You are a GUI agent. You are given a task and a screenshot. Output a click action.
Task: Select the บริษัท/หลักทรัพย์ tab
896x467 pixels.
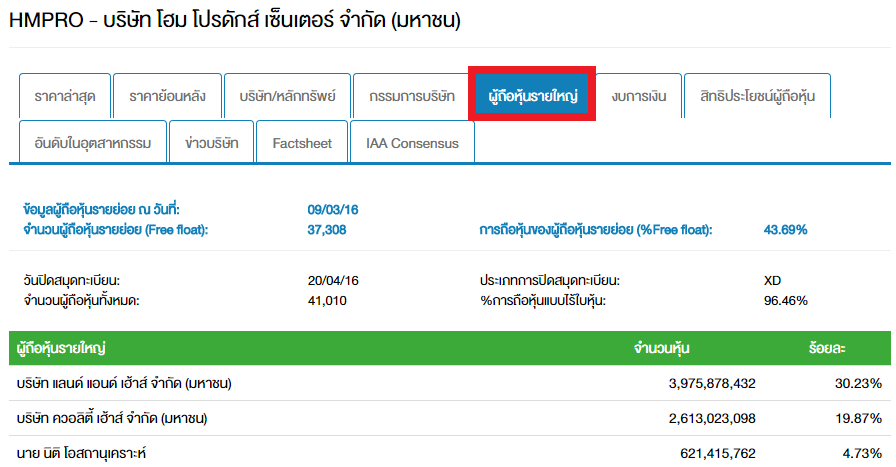click(x=286, y=96)
